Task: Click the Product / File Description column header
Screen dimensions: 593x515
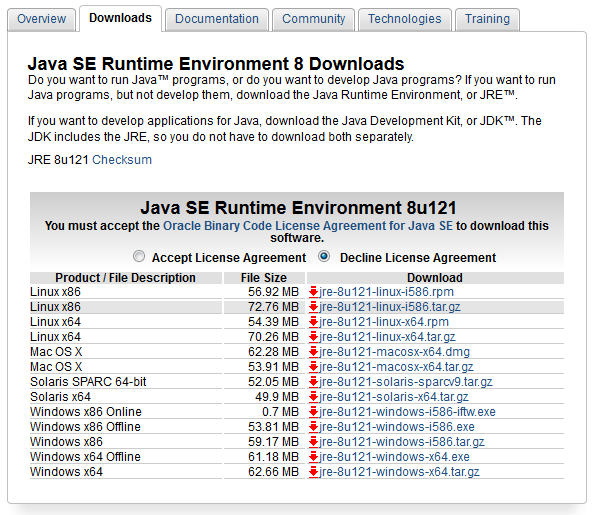Action: pyautogui.click(x=126, y=278)
